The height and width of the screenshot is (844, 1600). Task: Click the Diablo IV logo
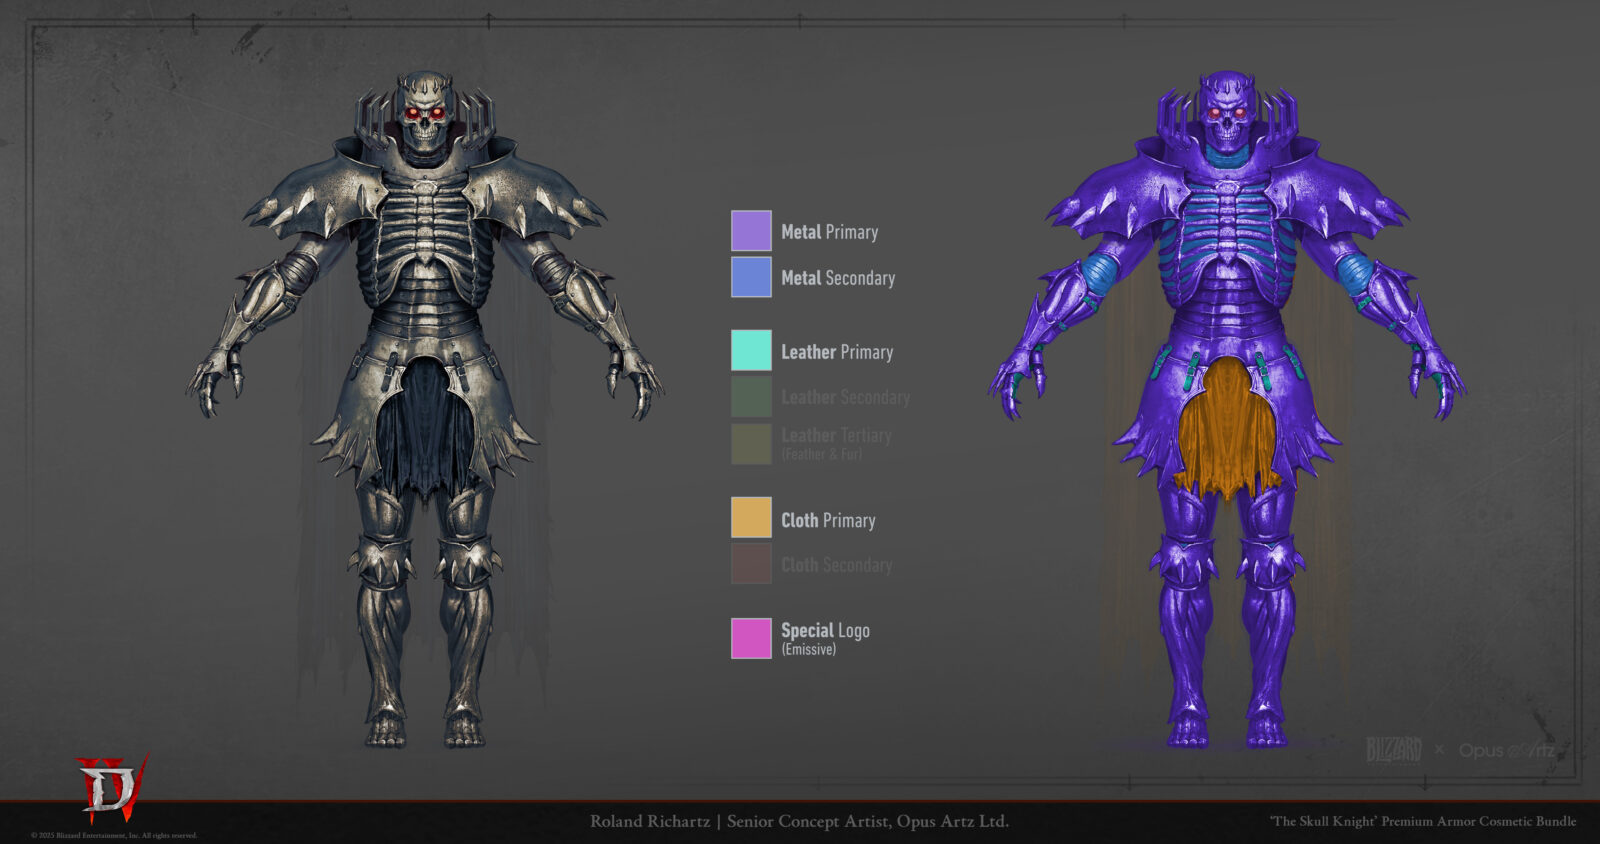(112, 788)
